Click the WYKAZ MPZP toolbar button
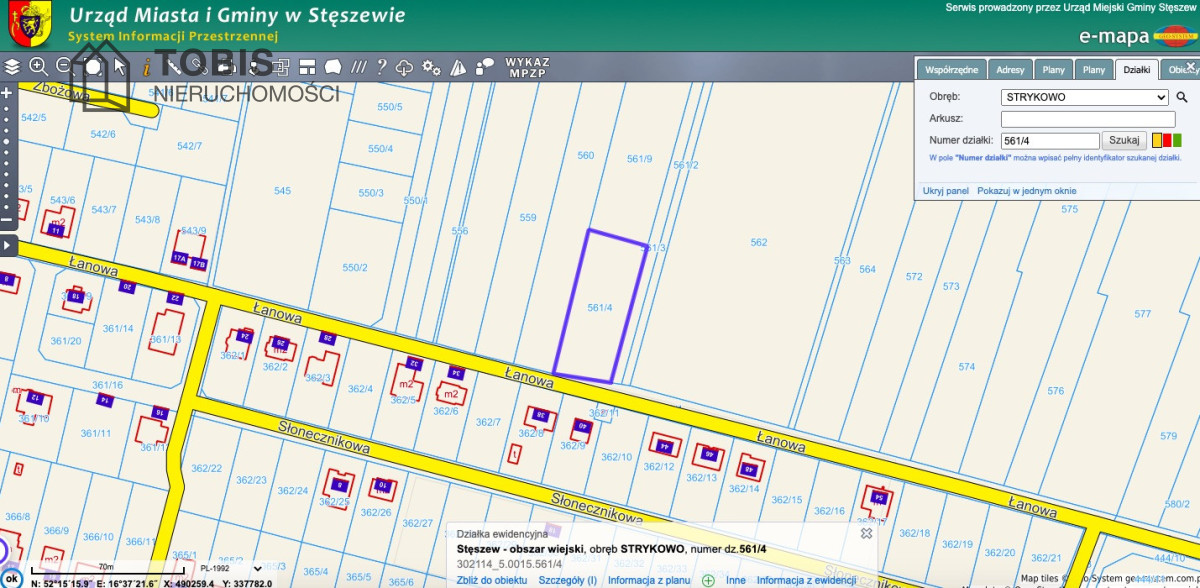1200x588 pixels. click(x=527, y=67)
